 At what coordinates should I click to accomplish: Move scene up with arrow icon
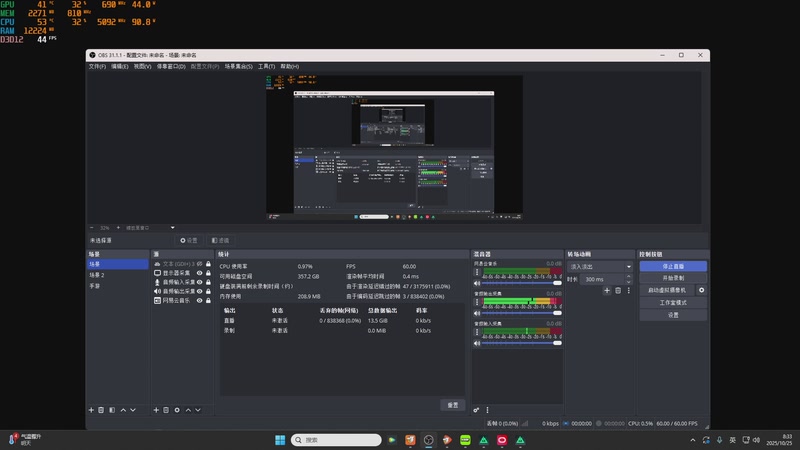point(123,410)
